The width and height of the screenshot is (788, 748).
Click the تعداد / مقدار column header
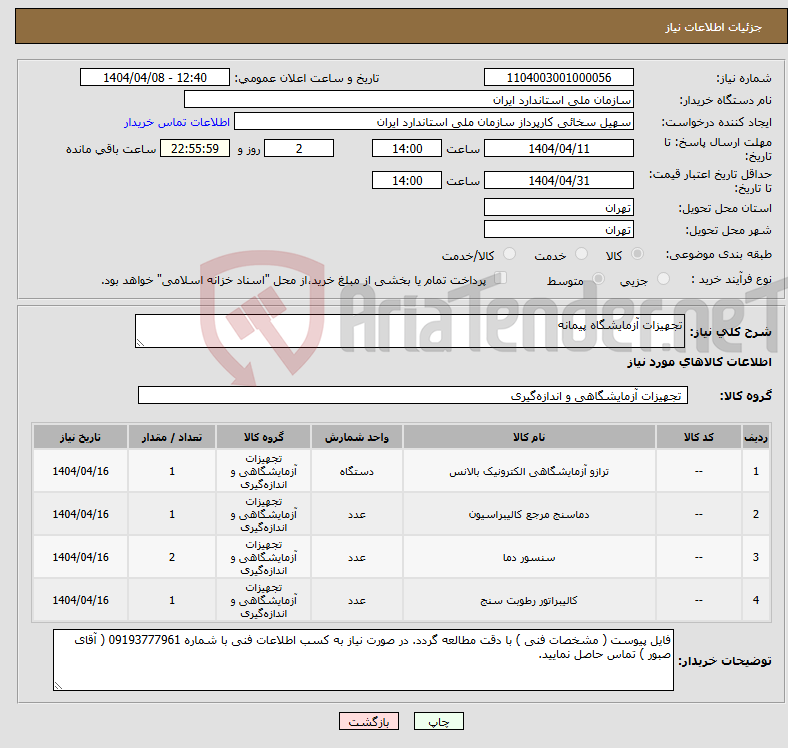(172, 437)
